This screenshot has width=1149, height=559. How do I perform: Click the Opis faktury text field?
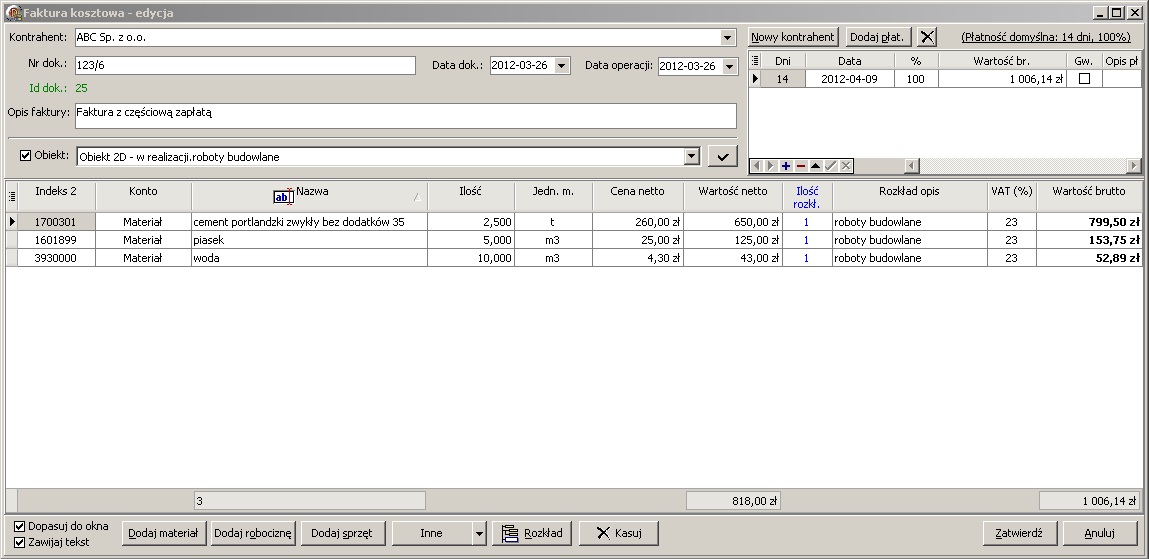405,116
